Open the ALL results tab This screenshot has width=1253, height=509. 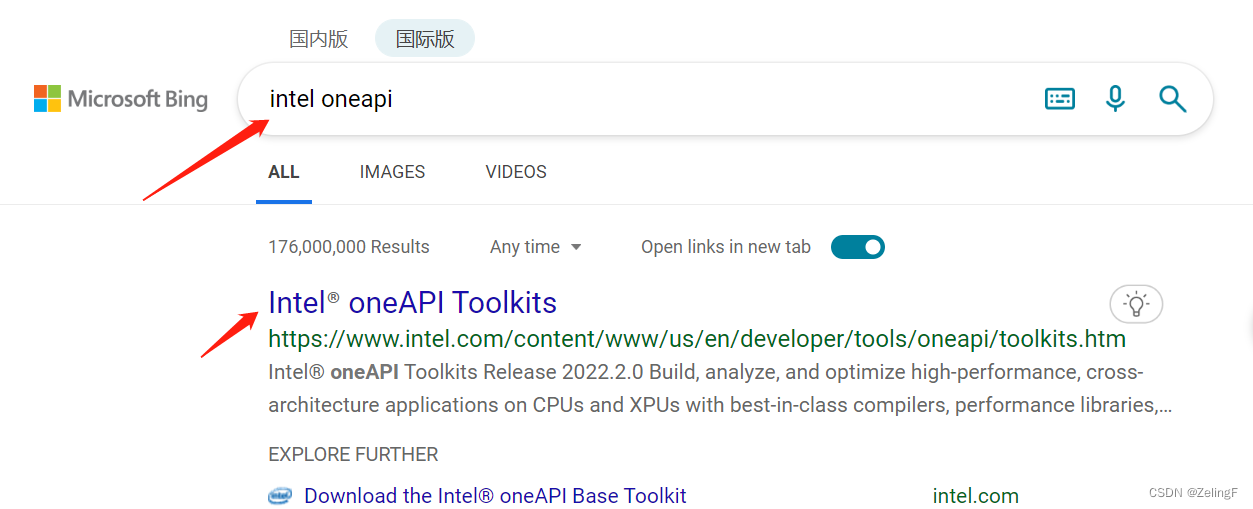[x=284, y=172]
